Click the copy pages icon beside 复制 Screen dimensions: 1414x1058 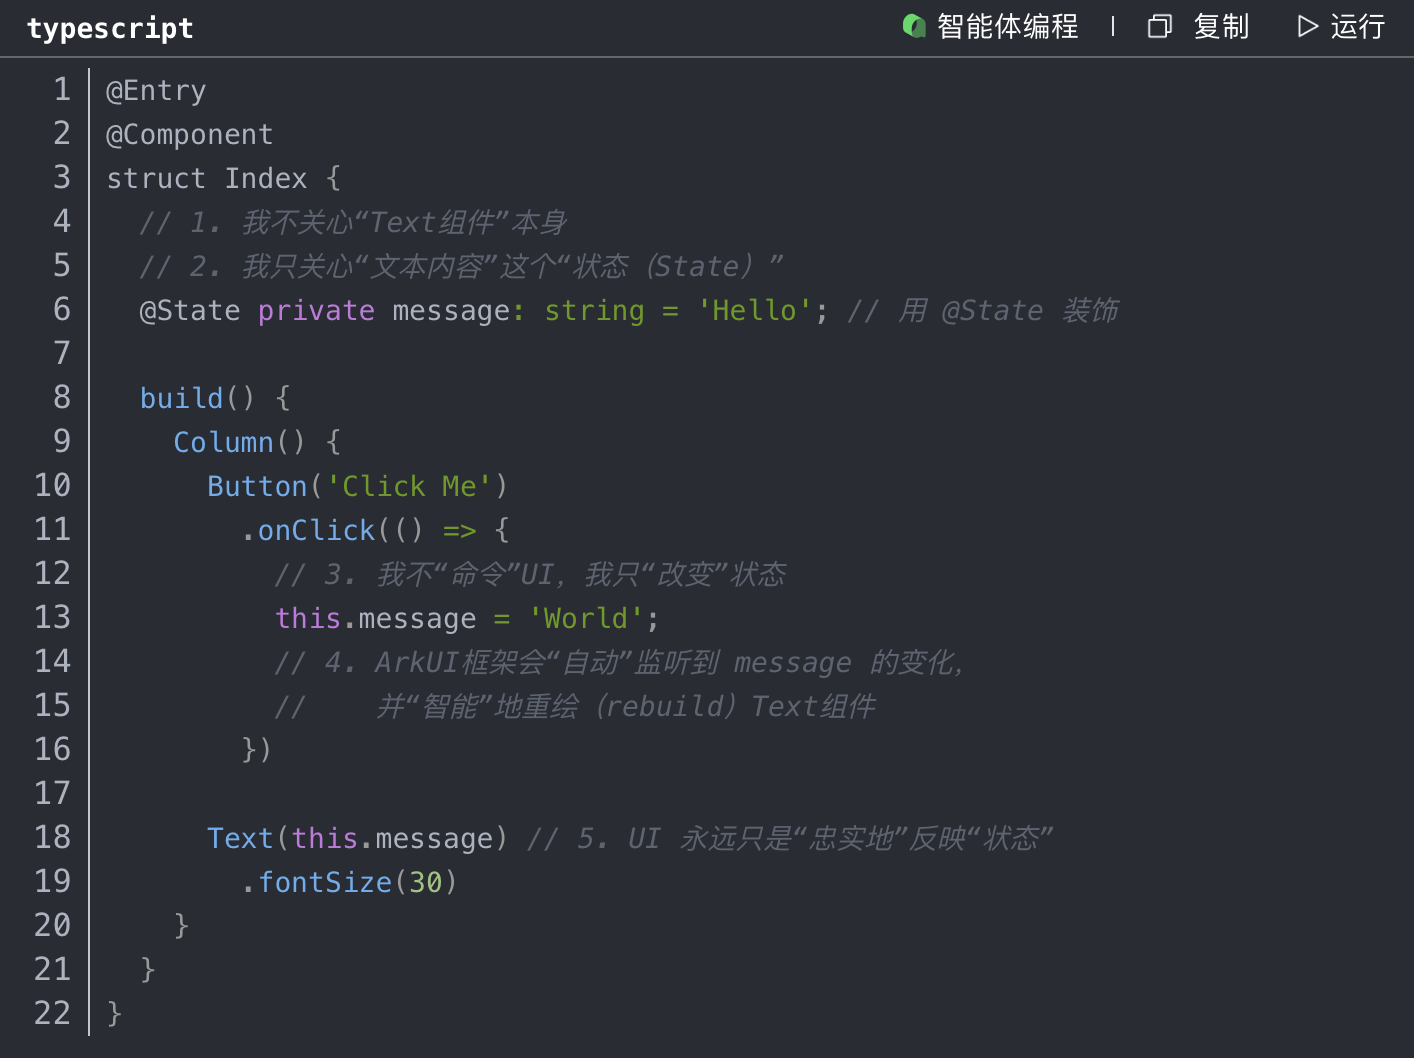pyautogui.click(x=1159, y=26)
